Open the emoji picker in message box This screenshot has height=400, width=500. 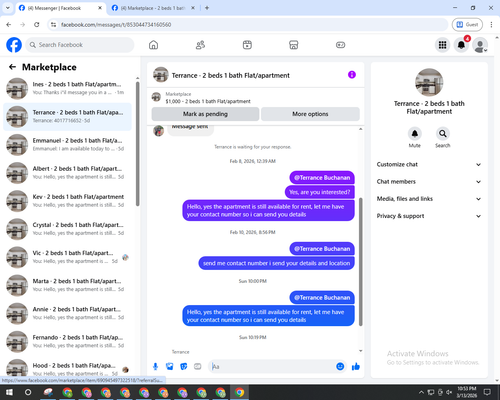pyautogui.click(x=340, y=366)
